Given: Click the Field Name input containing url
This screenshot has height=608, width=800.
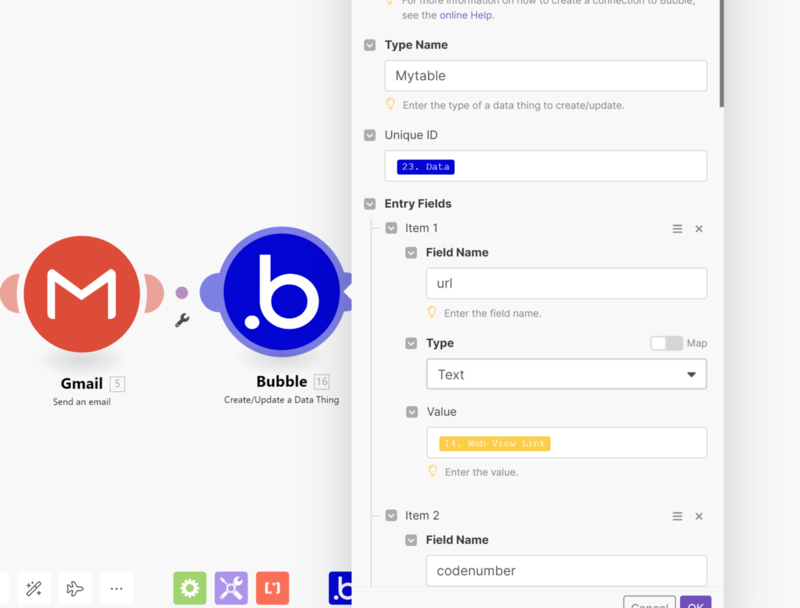Looking at the screenshot, I should [x=566, y=283].
